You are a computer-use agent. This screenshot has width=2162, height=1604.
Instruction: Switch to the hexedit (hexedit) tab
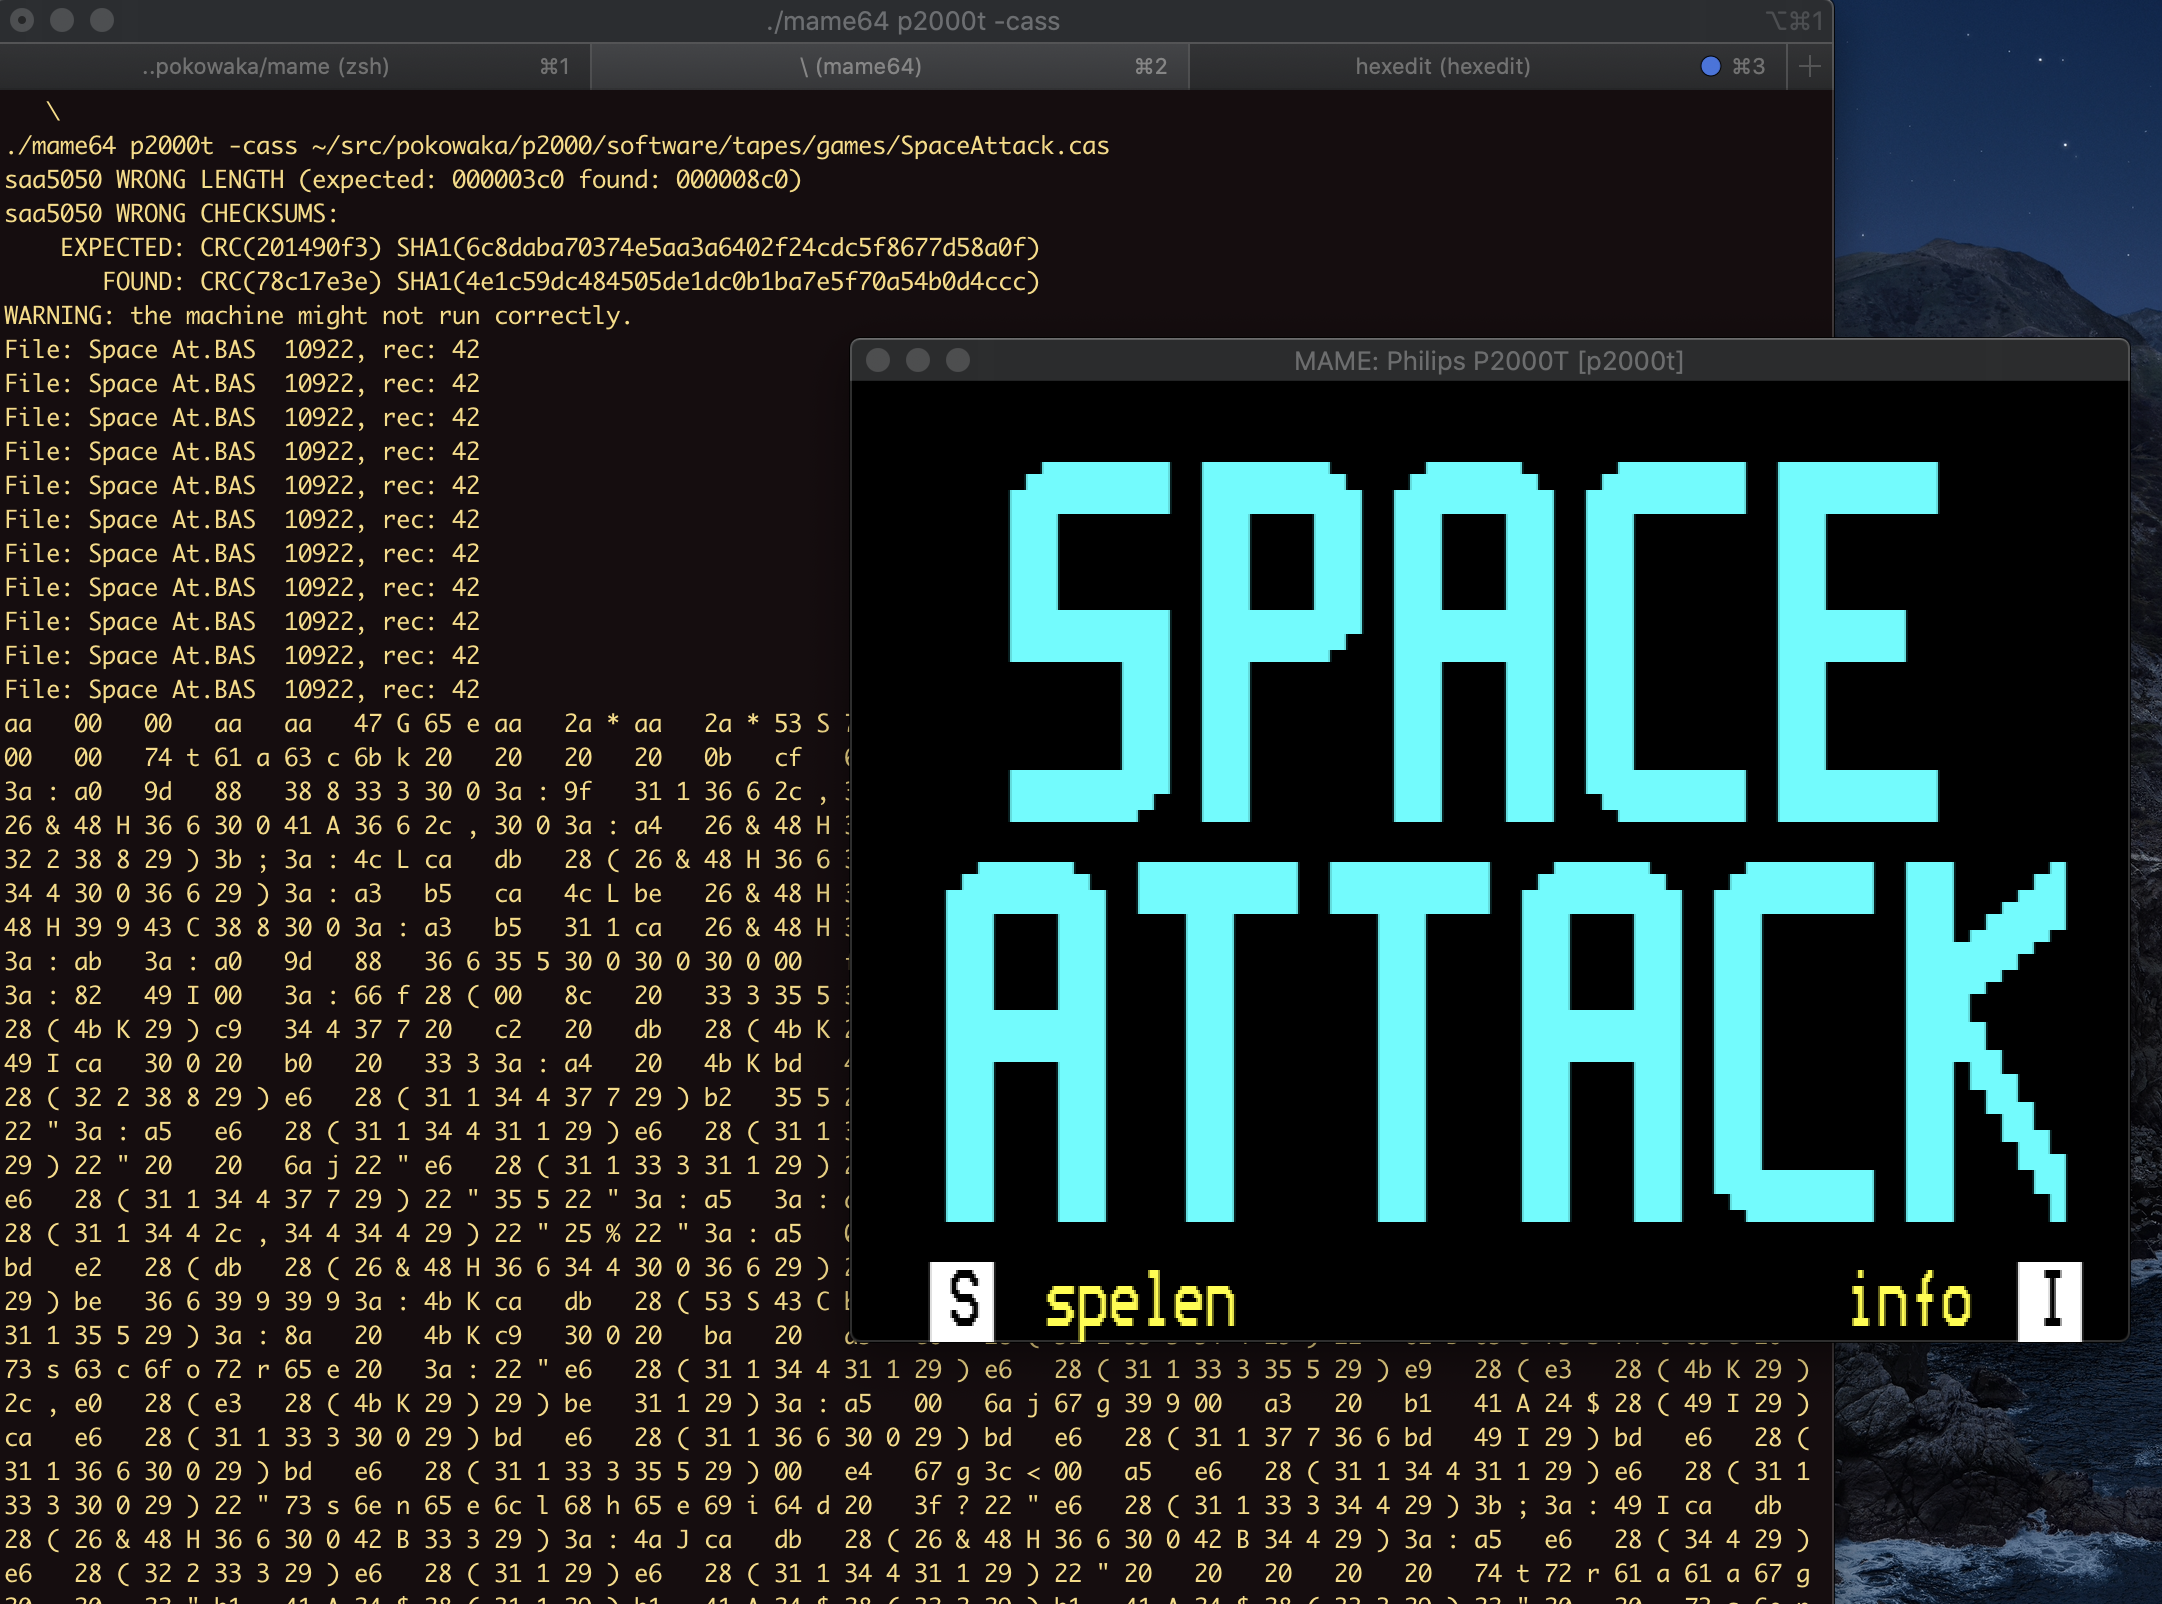(x=1442, y=66)
